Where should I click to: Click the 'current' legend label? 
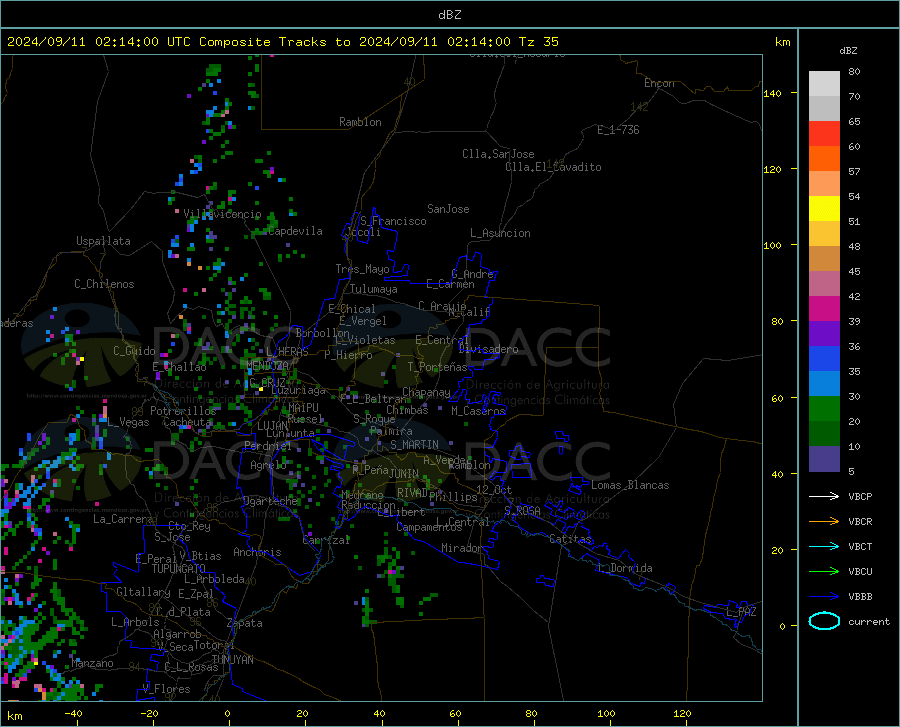pyautogui.click(x=869, y=621)
